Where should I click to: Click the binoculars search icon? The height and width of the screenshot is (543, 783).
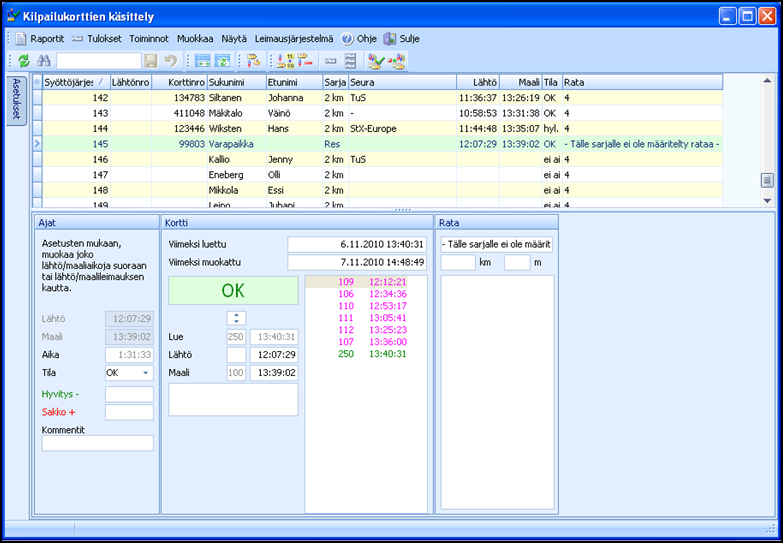43,61
